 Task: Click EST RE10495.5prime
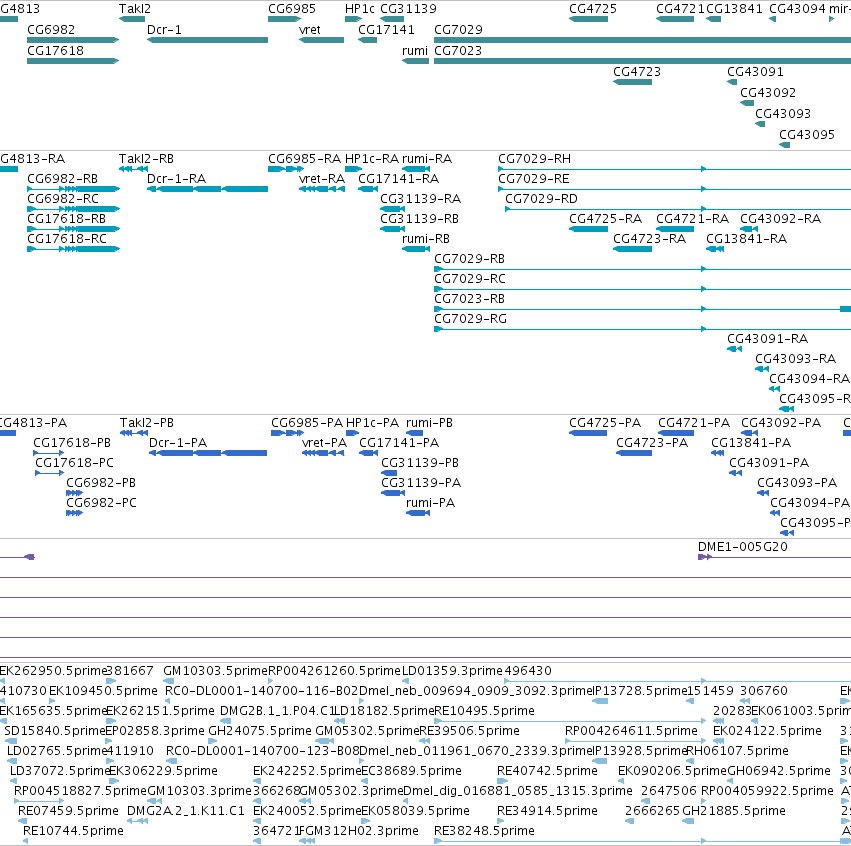click(570, 721)
